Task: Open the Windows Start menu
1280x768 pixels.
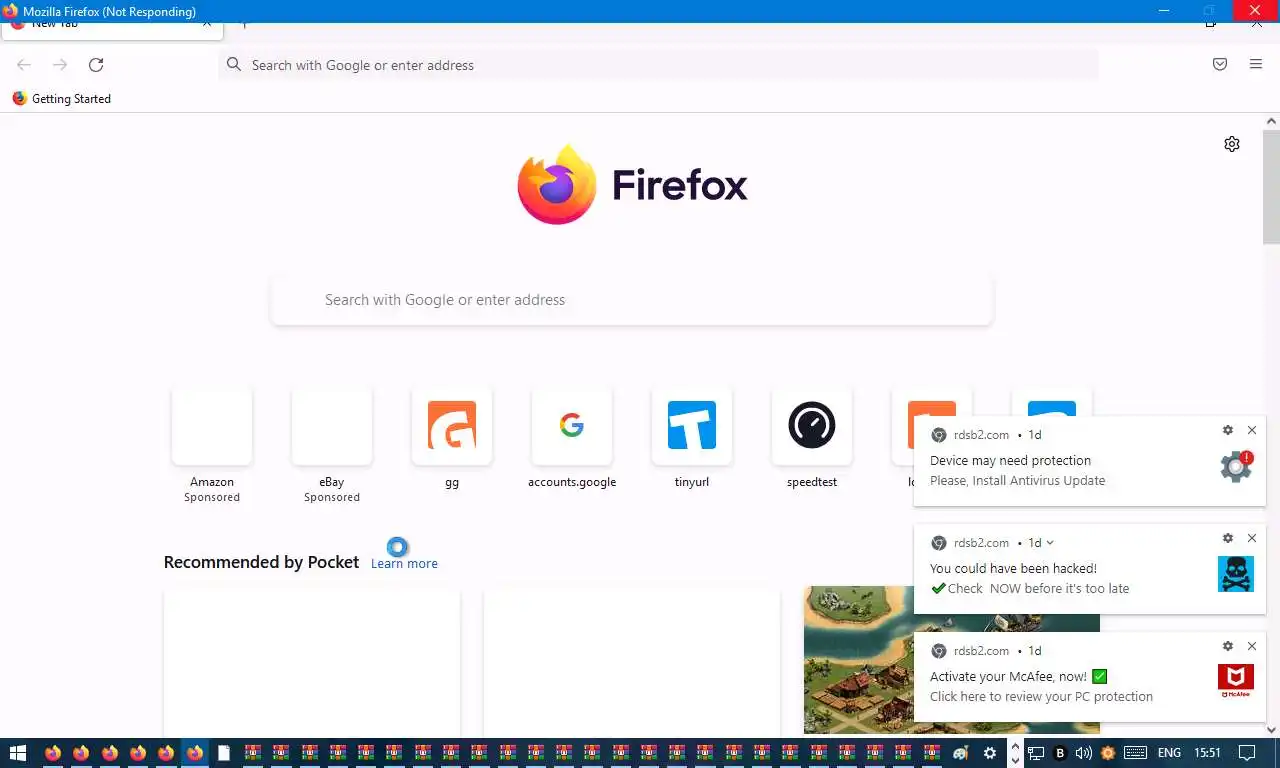Action: (x=18, y=753)
